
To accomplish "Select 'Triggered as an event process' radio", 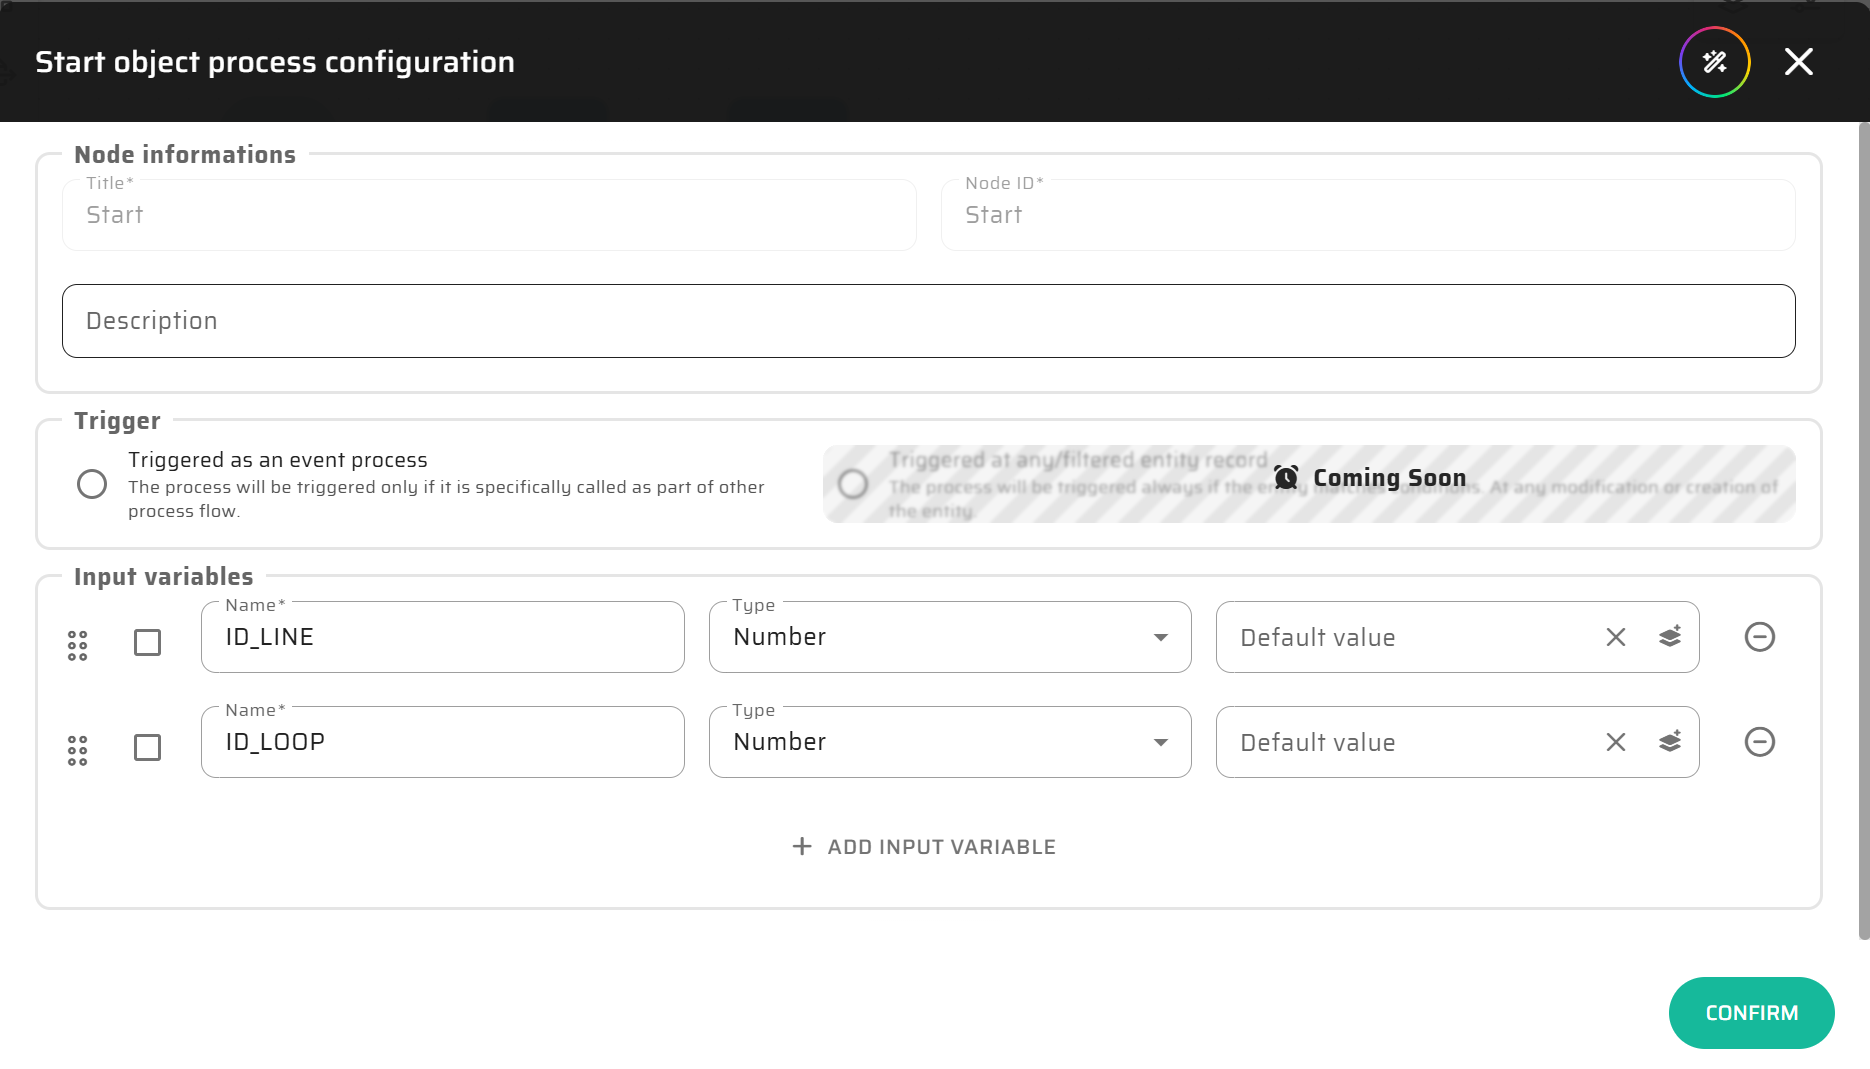I will [92, 484].
